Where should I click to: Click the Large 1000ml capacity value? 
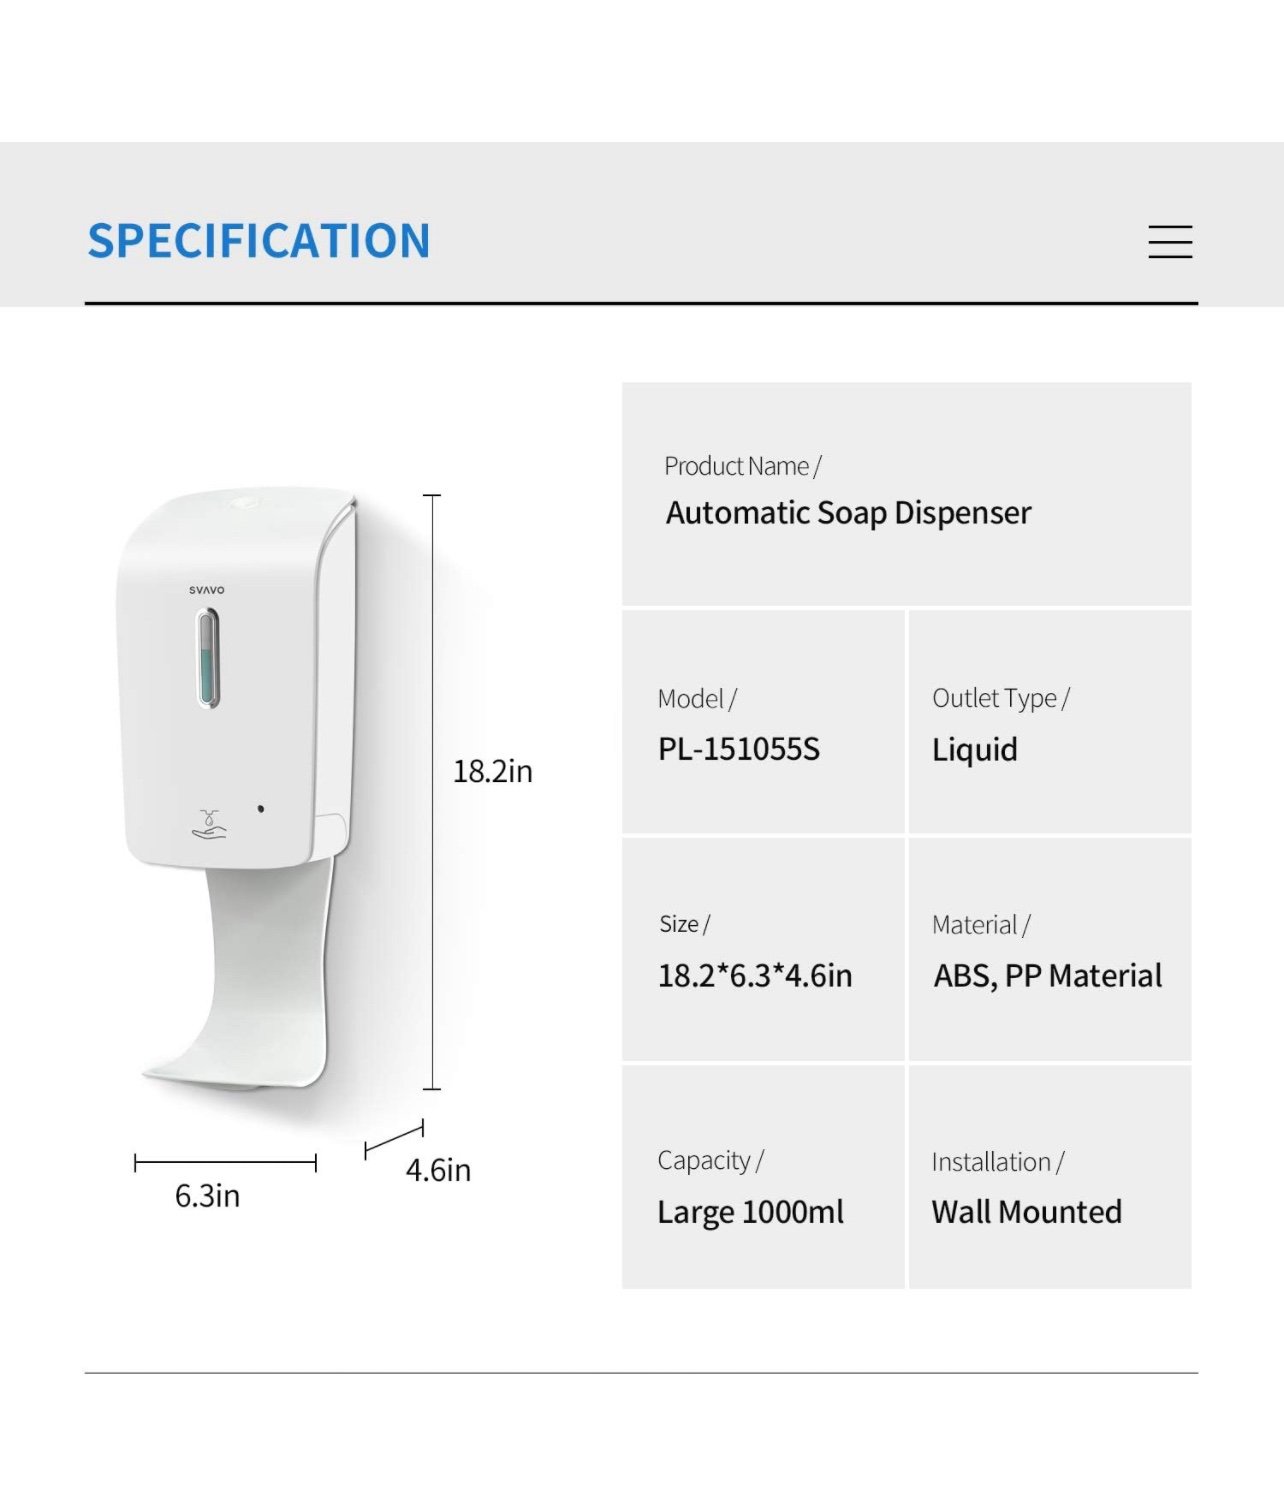(750, 1212)
